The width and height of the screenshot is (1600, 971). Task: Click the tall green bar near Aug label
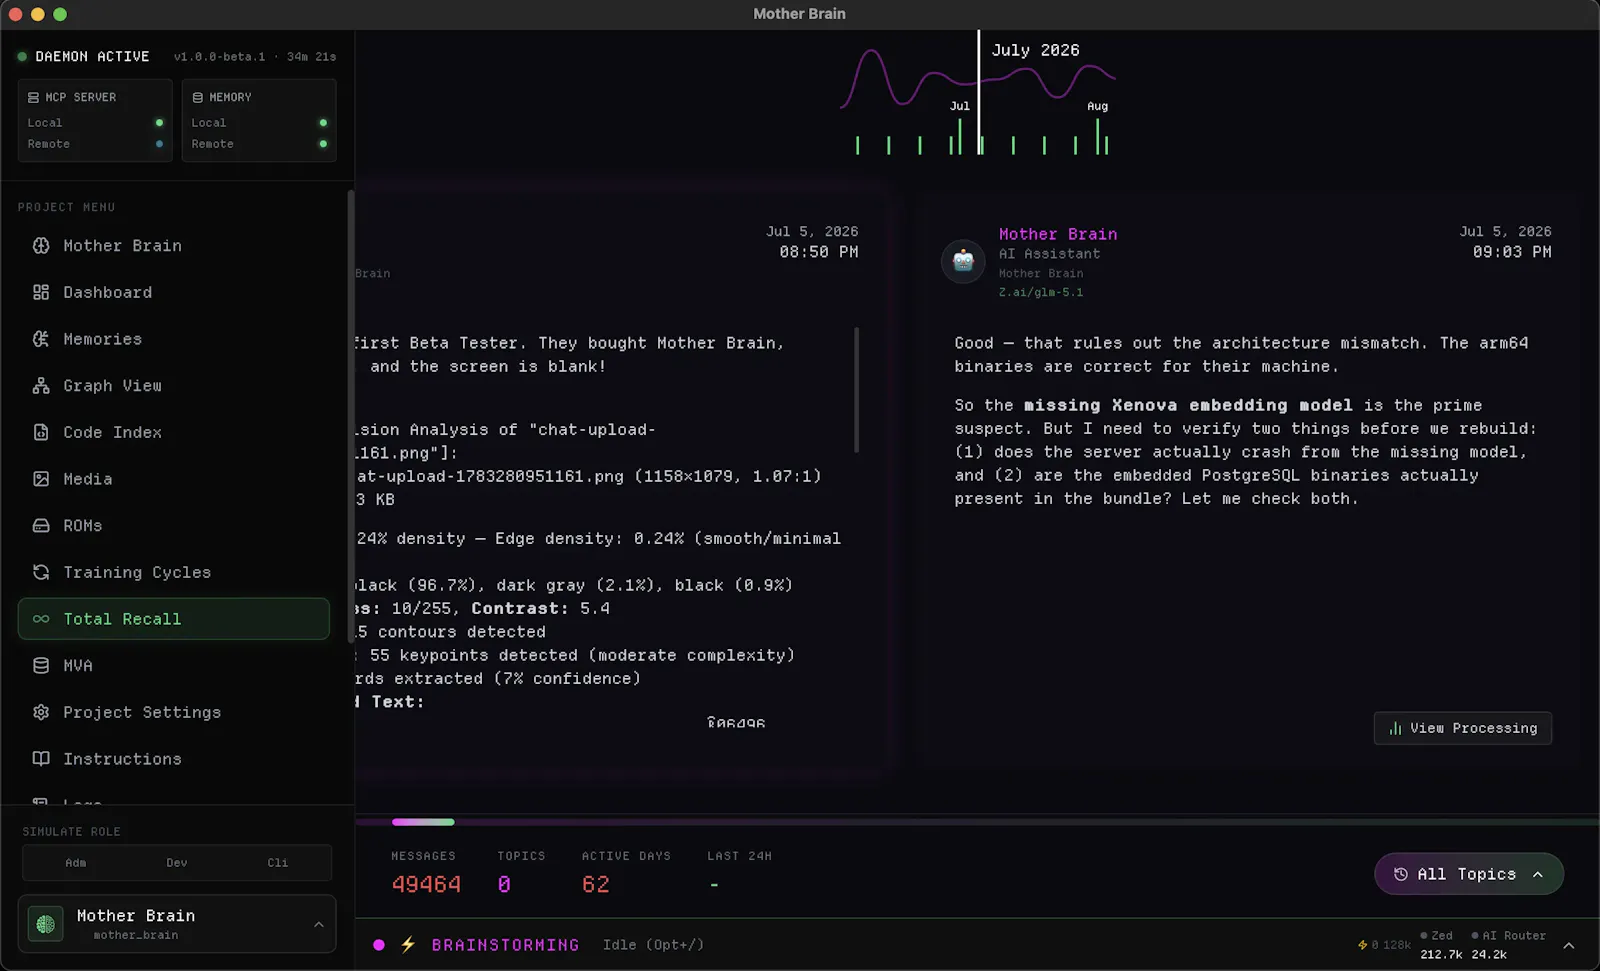pos(1097,137)
